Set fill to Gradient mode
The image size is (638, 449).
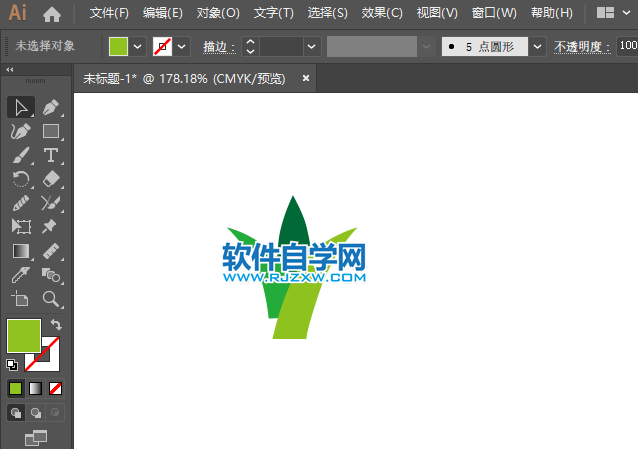pyautogui.click(x=35, y=388)
